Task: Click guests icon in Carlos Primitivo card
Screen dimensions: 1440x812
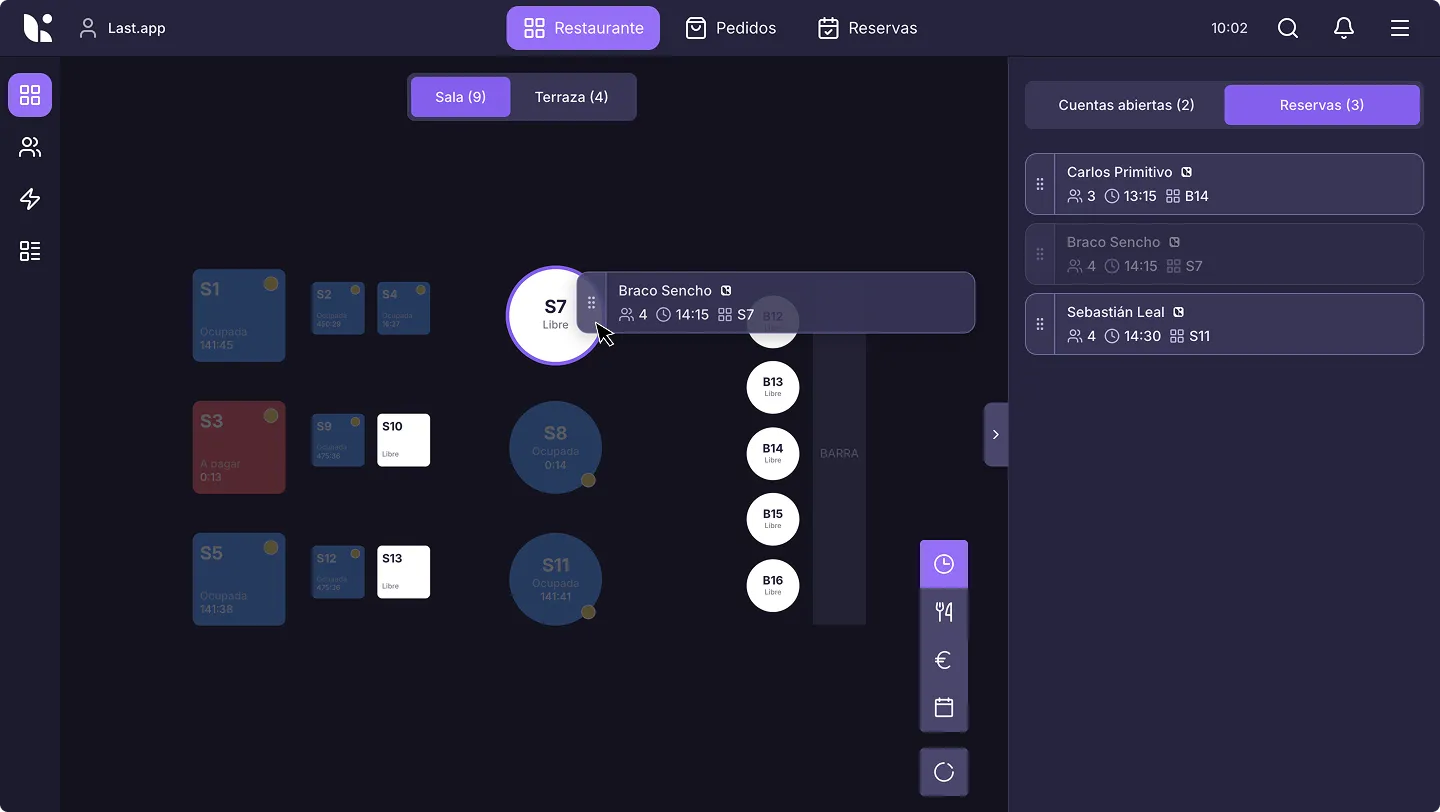Action: click(1075, 196)
